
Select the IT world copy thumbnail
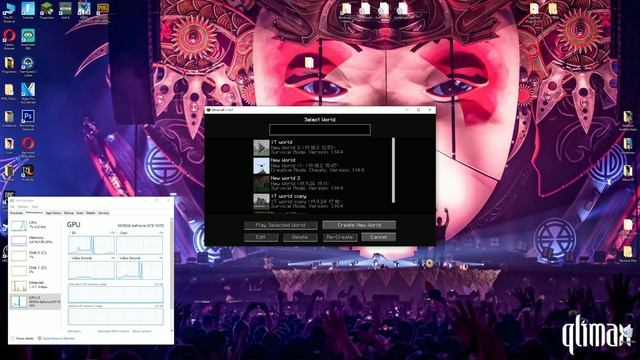261,201
